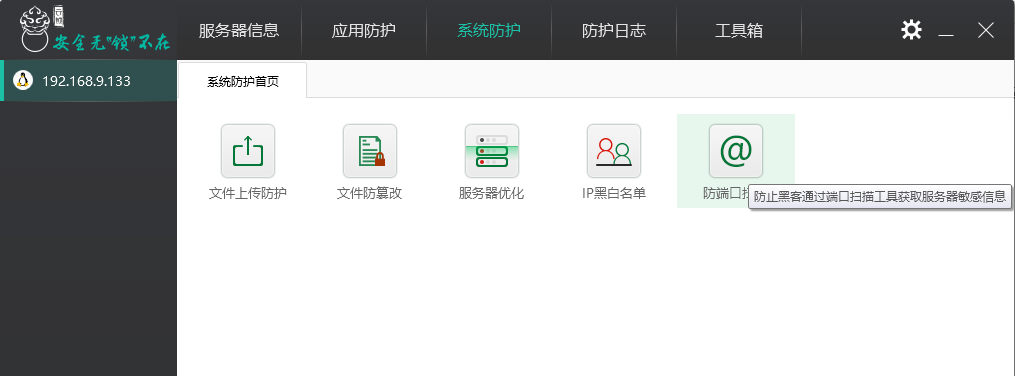Switch to the 服务器信息 tab
The height and width of the screenshot is (376, 1015).
239,30
